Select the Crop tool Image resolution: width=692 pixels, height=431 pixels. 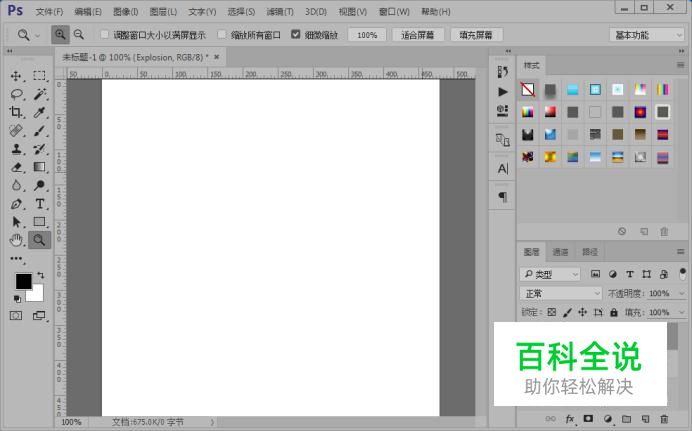16,112
